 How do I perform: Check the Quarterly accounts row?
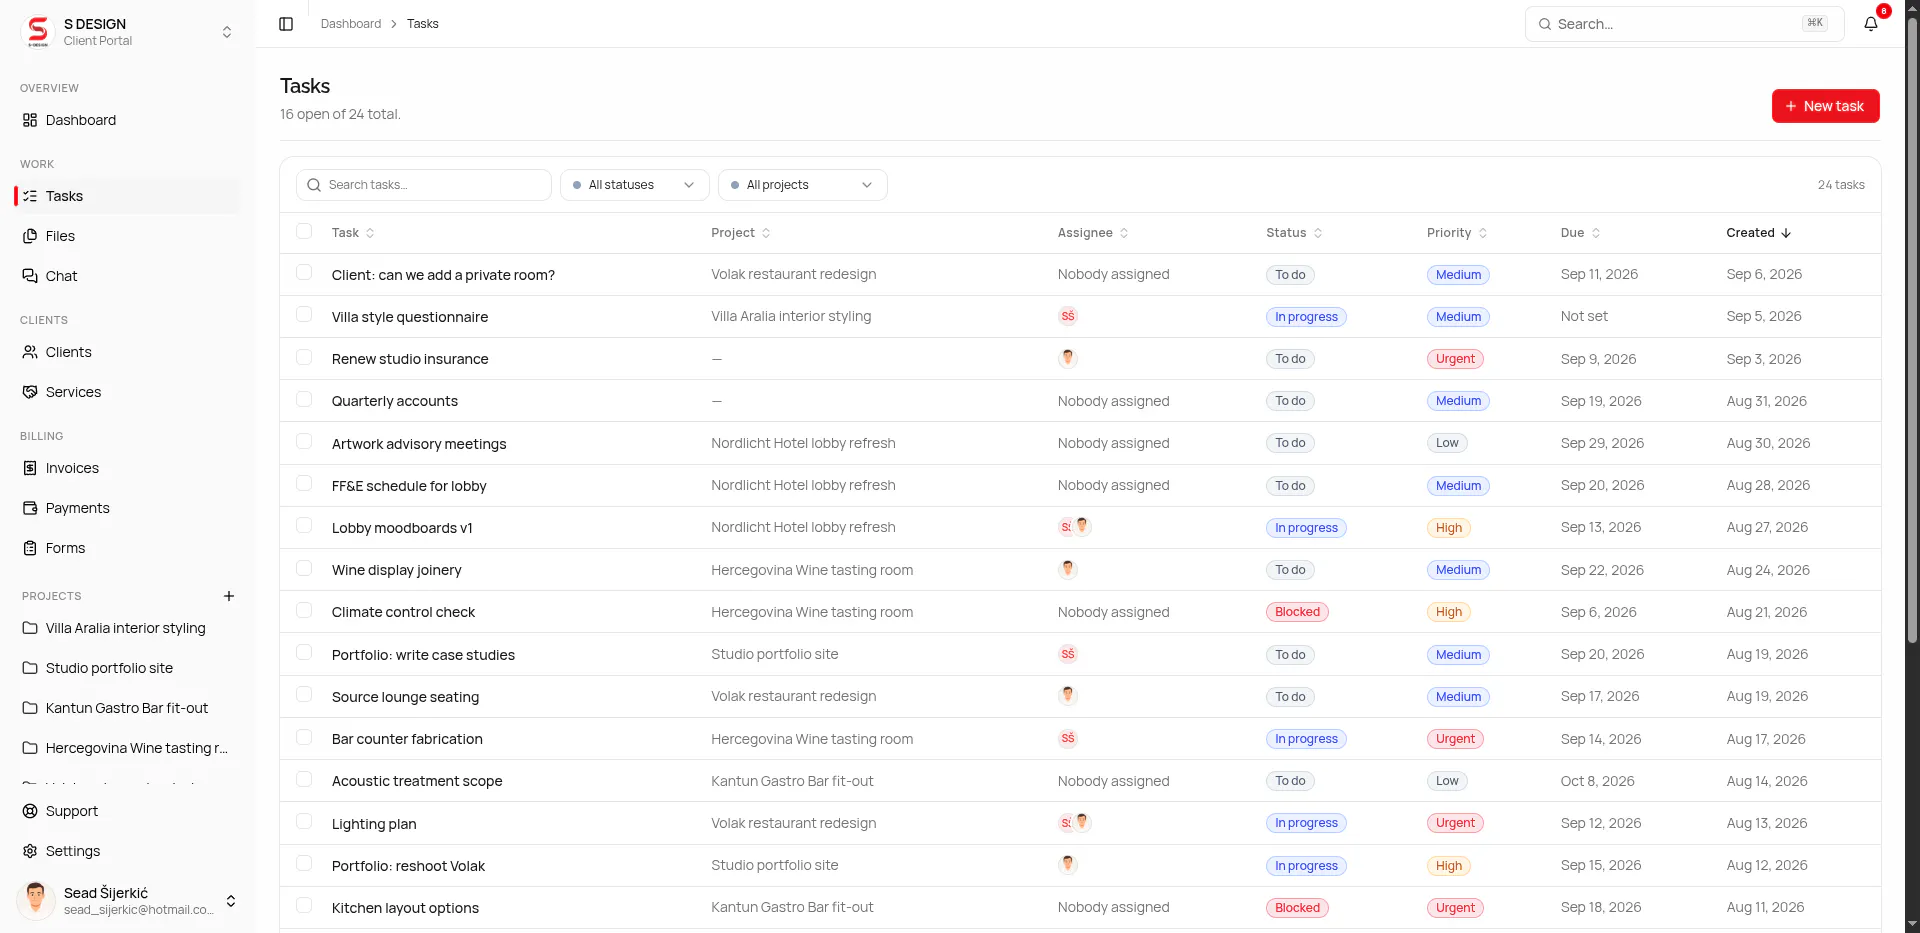304,399
